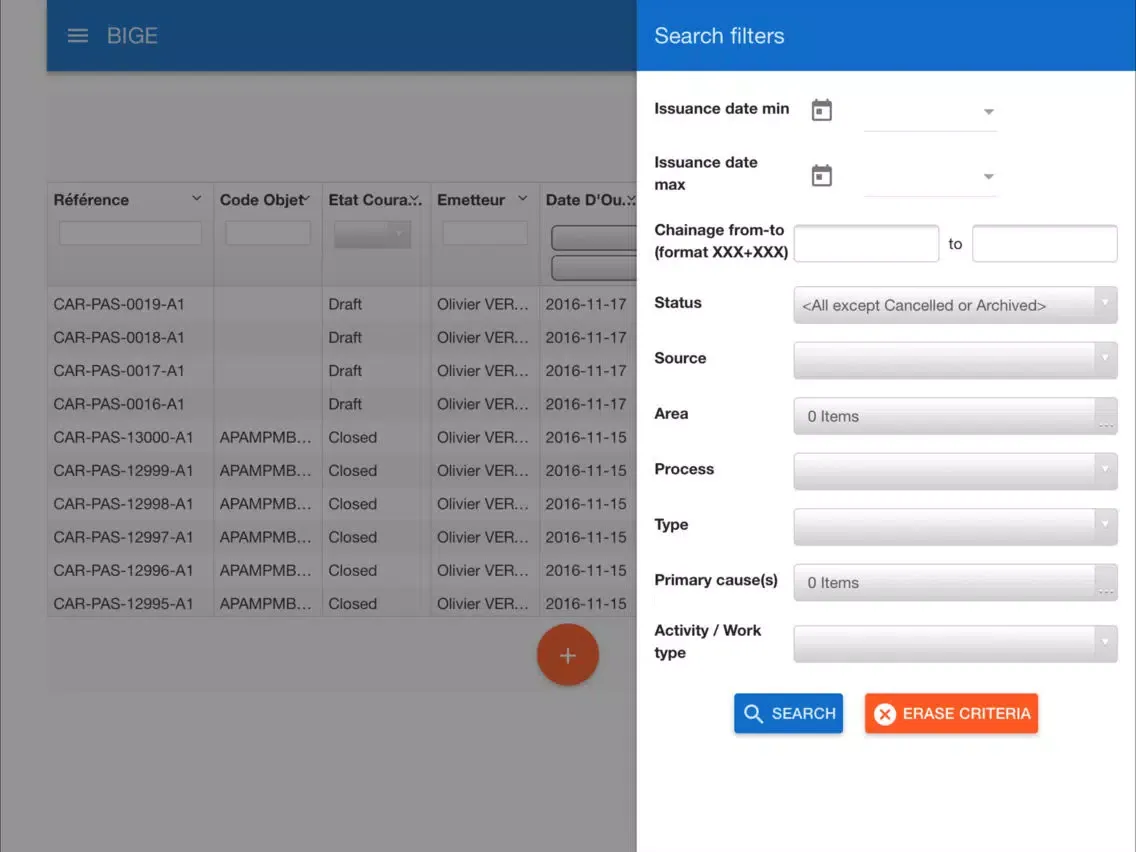Expand Issuance date min dropdown arrow
Image resolution: width=1136 pixels, height=852 pixels.
pyautogui.click(x=988, y=111)
